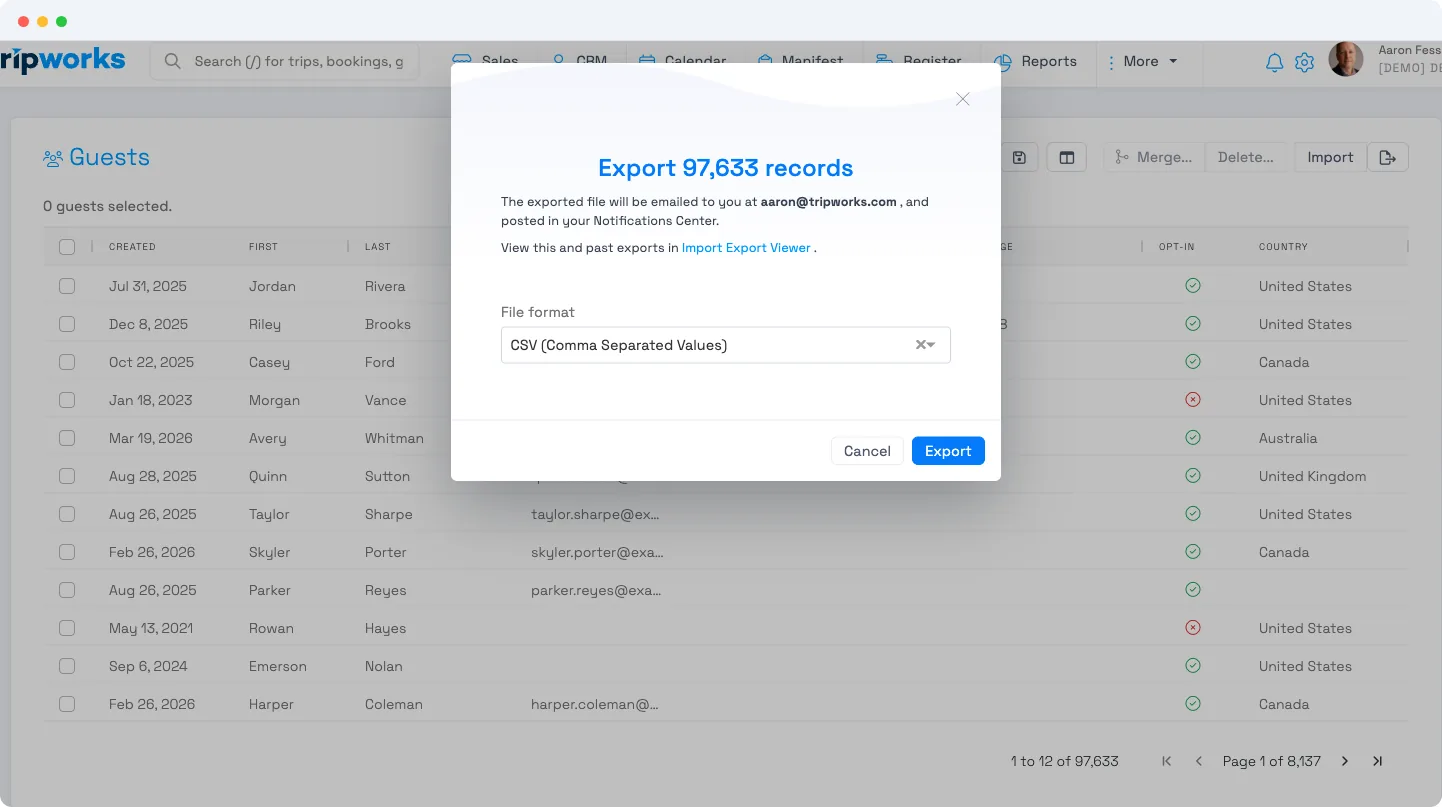Sort by the COUNTRY column header
Image resolution: width=1442 pixels, height=807 pixels.
click(x=1283, y=246)
